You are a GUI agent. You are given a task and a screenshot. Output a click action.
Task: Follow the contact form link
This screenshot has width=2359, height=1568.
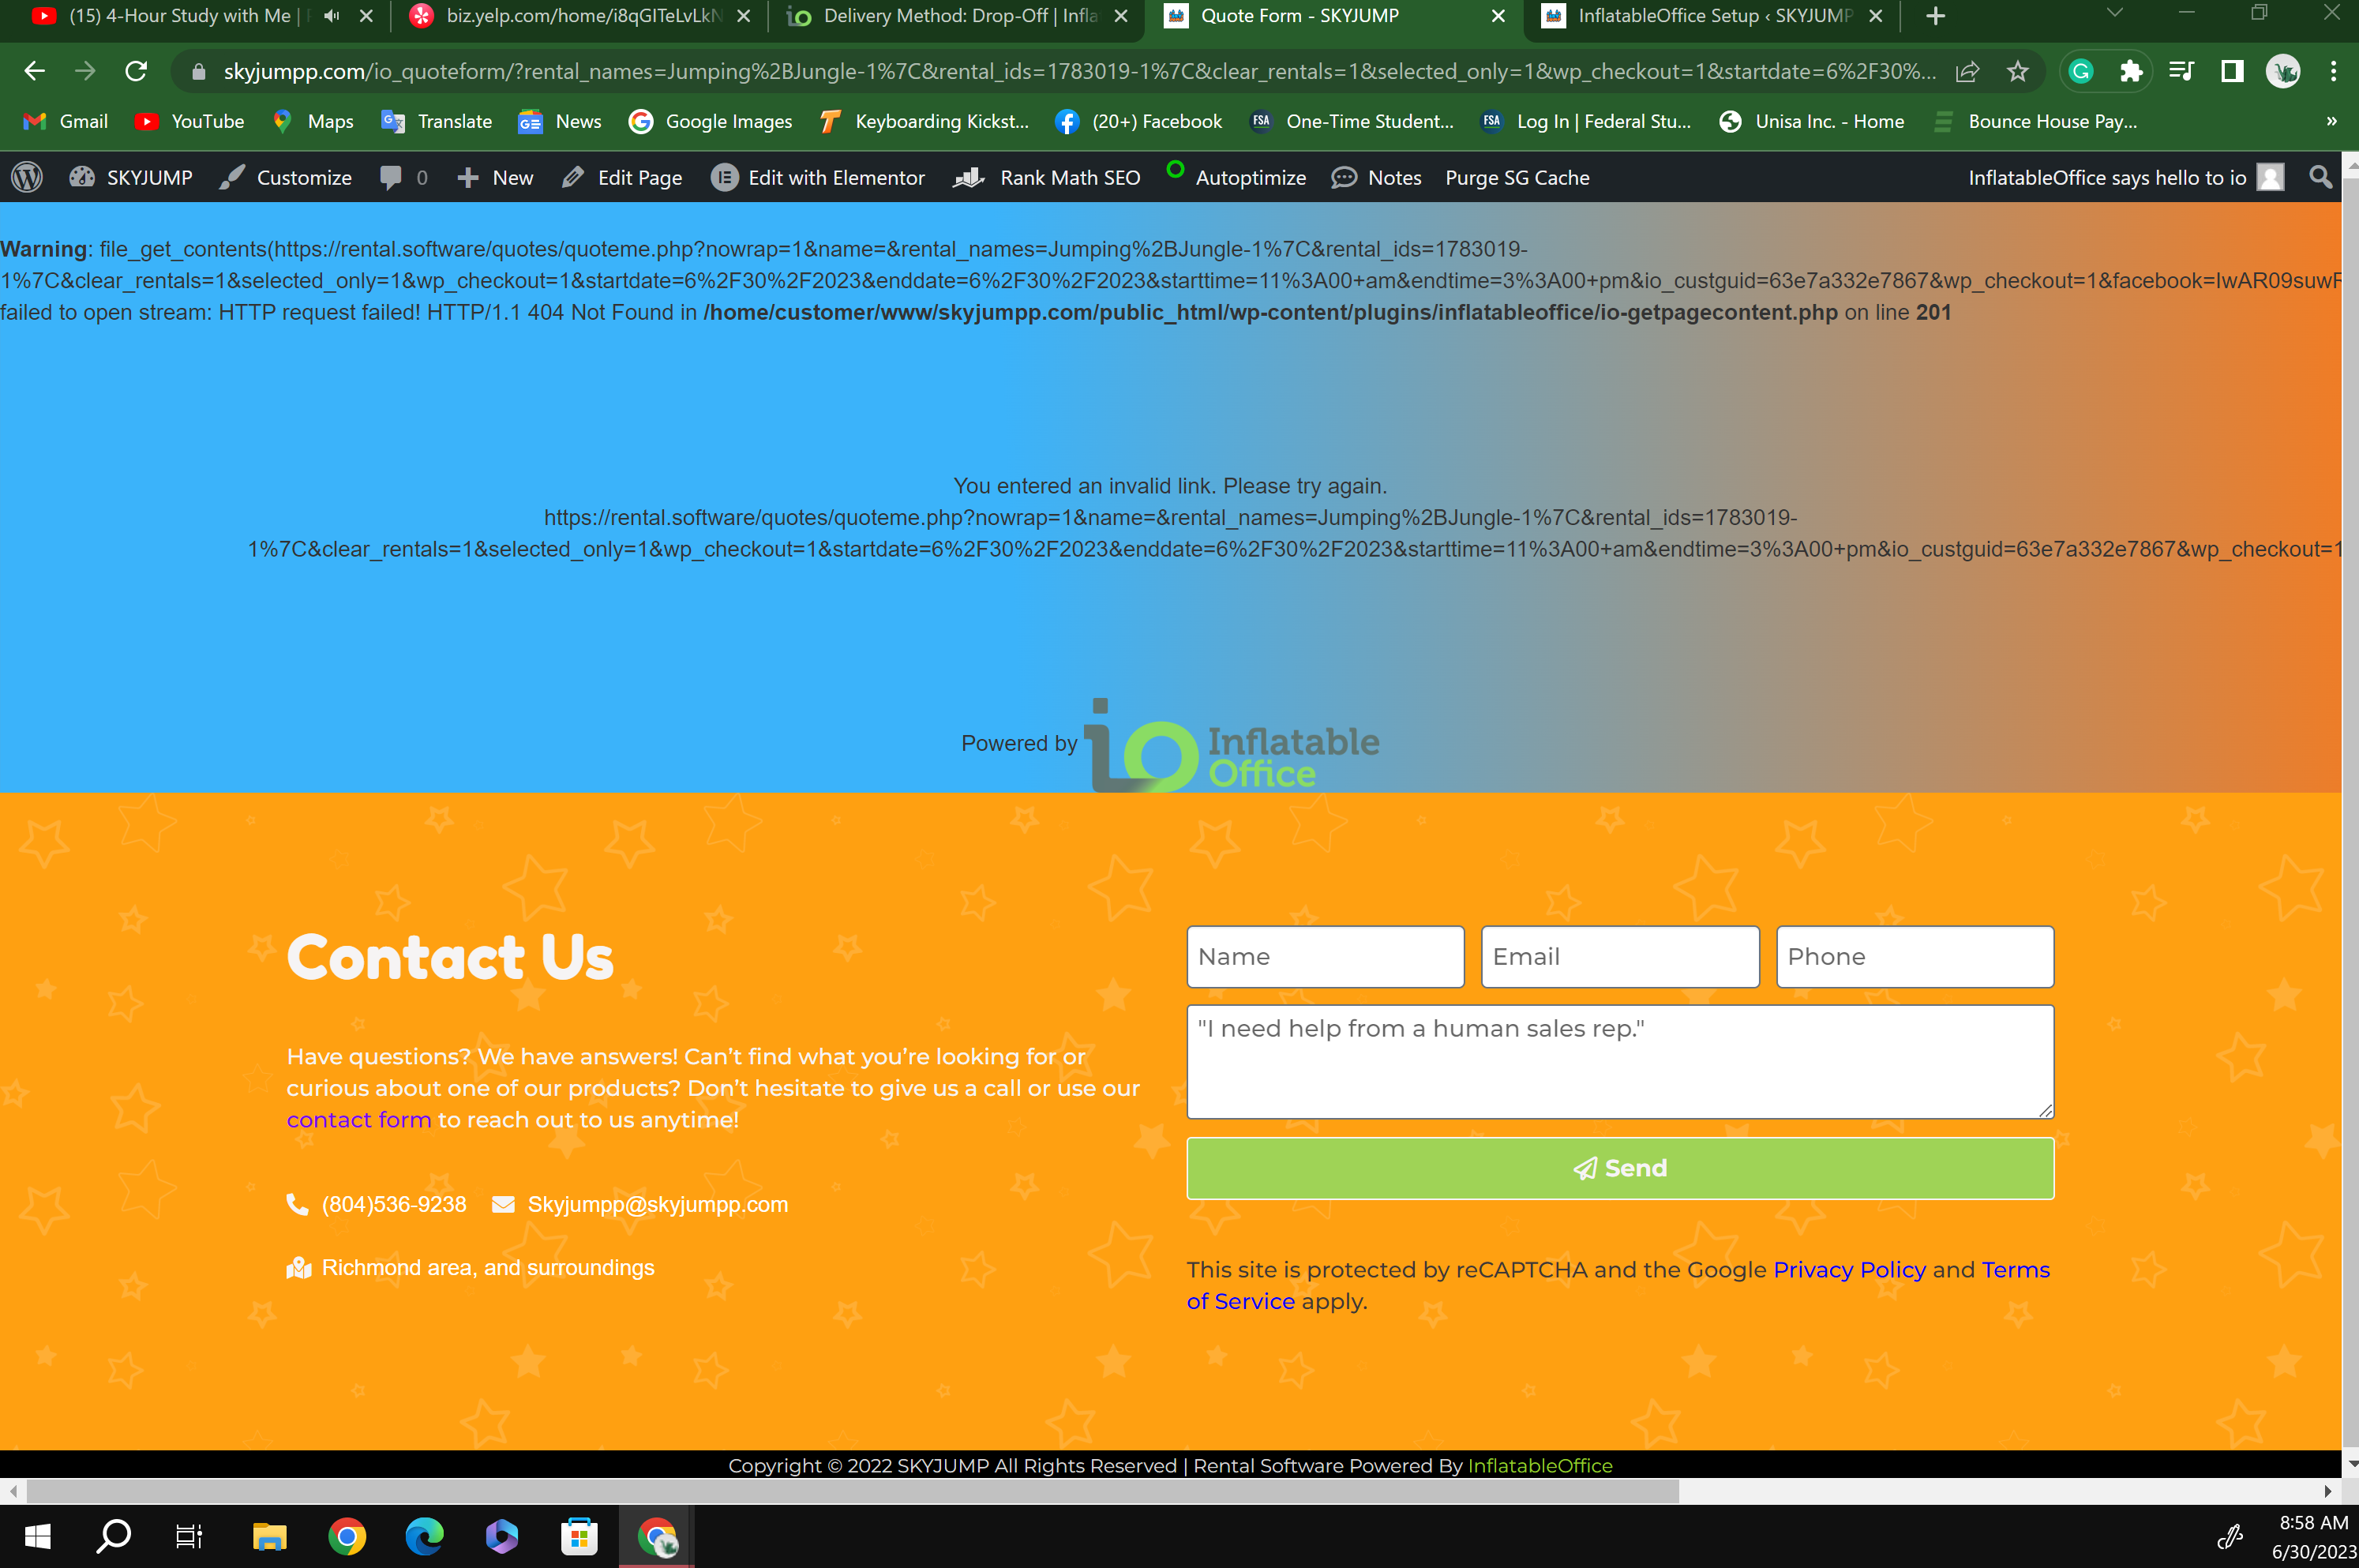click(x=358, y=1120)
